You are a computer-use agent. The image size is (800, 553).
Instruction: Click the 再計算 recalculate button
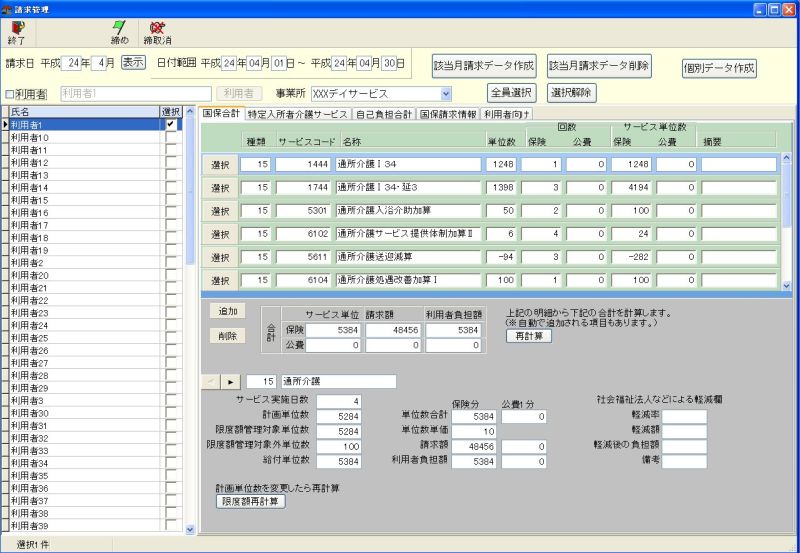coord(529,336)
